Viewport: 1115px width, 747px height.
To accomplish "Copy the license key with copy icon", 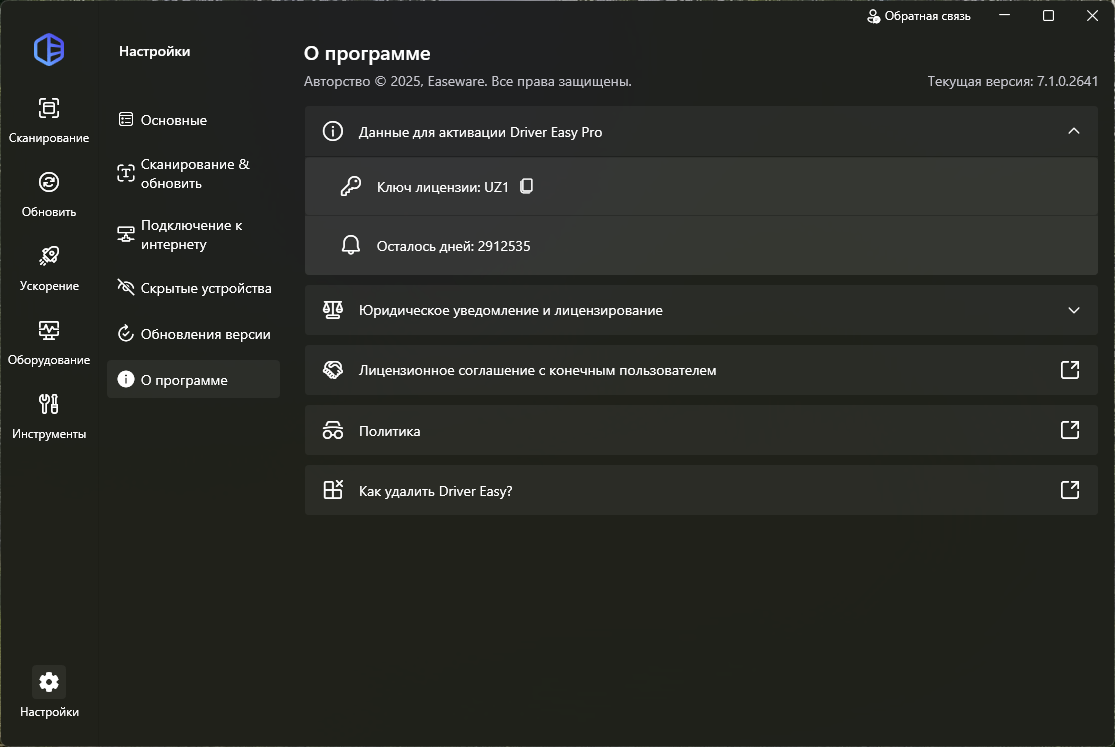I will (527, 186).
